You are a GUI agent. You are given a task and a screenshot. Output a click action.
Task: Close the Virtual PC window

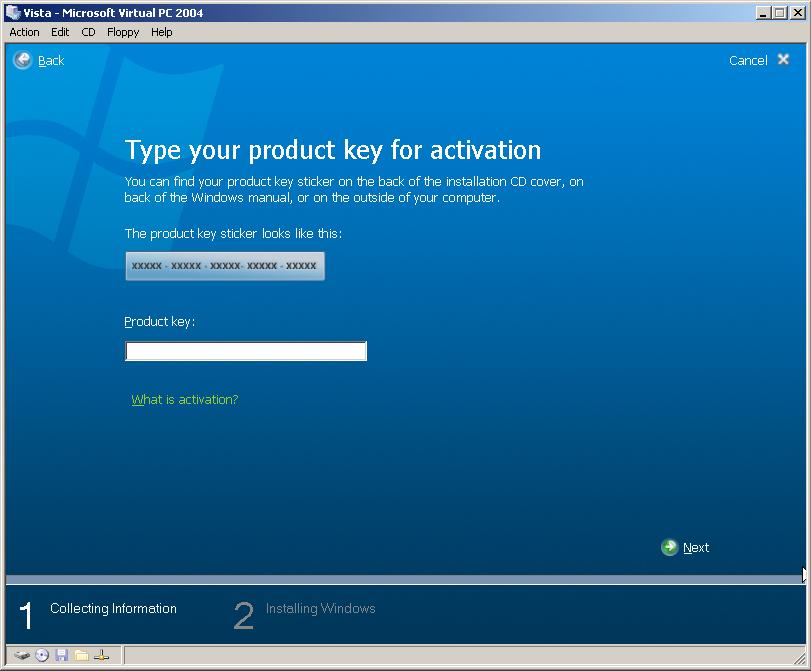click(798, 13)
